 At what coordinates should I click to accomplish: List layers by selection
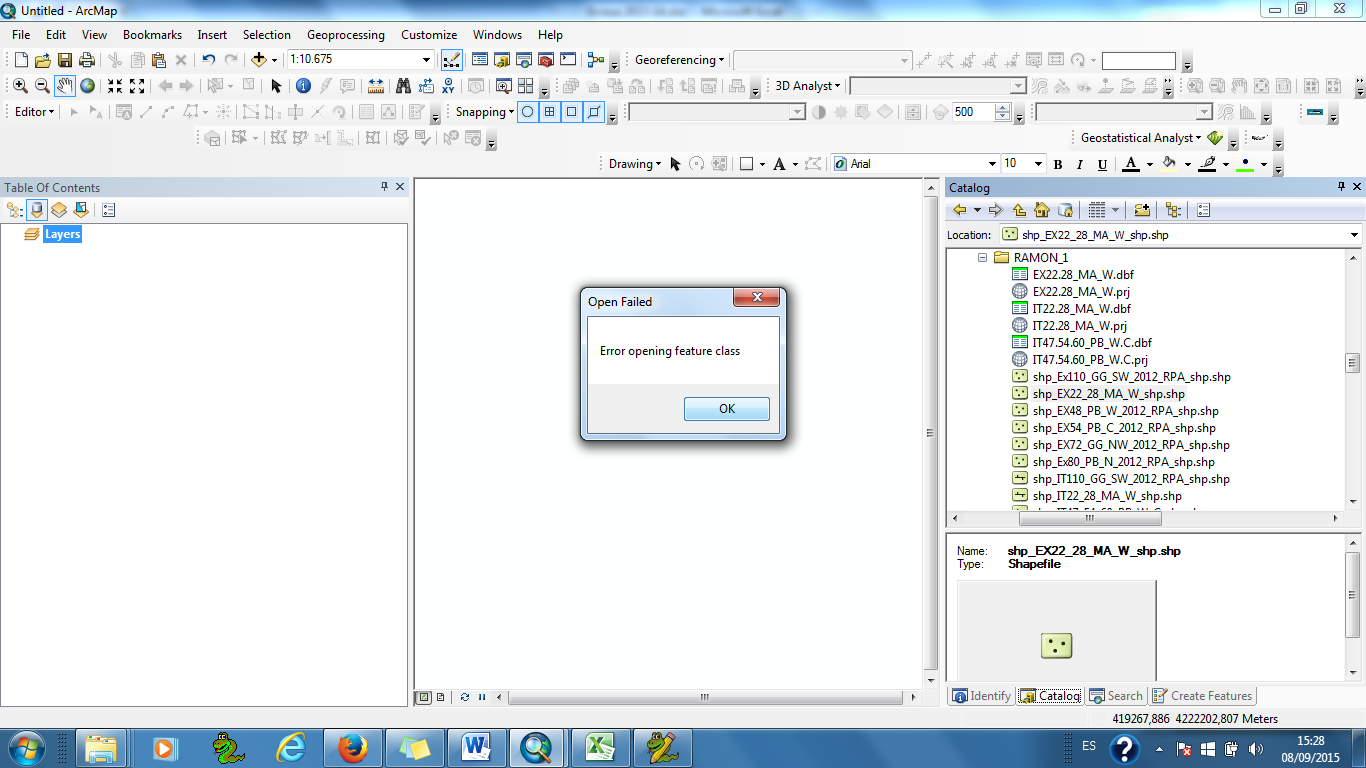[x=81, y=210]
